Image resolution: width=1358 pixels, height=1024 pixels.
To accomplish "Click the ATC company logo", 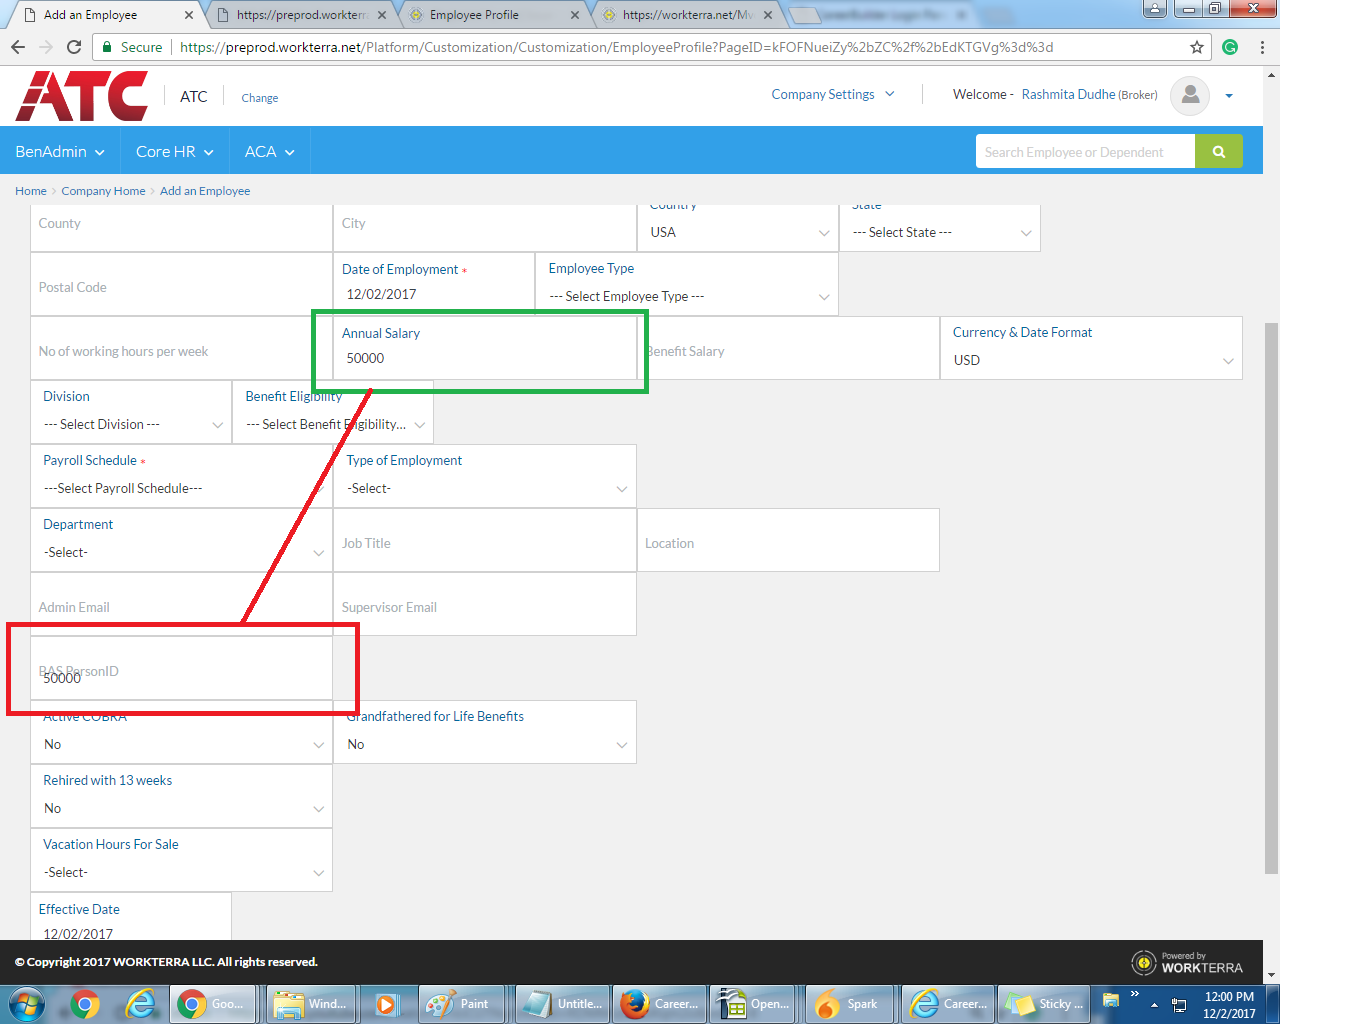I will pyautogui.click(x=82, y=96).
